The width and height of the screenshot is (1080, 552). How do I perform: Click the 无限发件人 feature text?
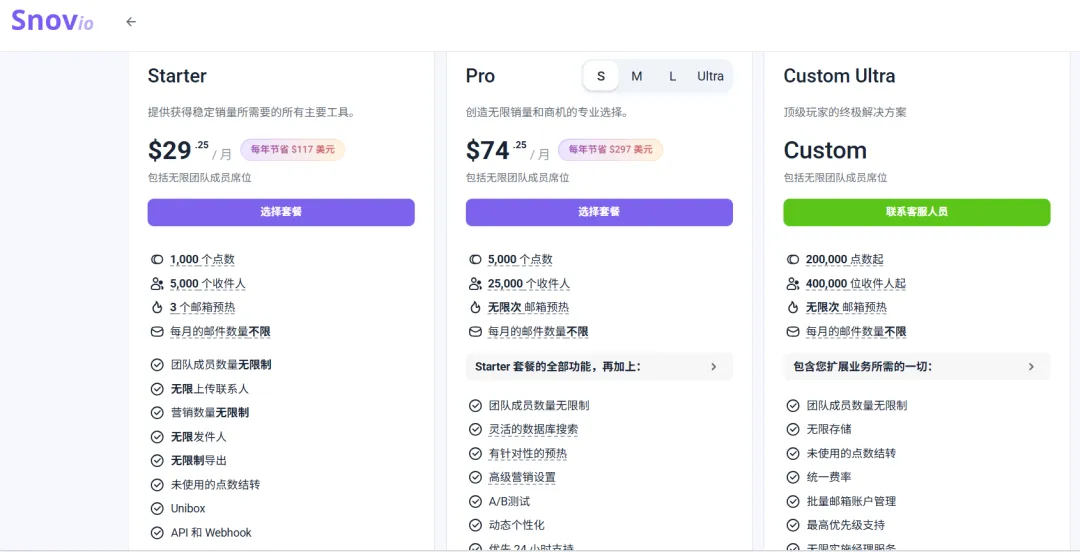(x=198, y=437)
